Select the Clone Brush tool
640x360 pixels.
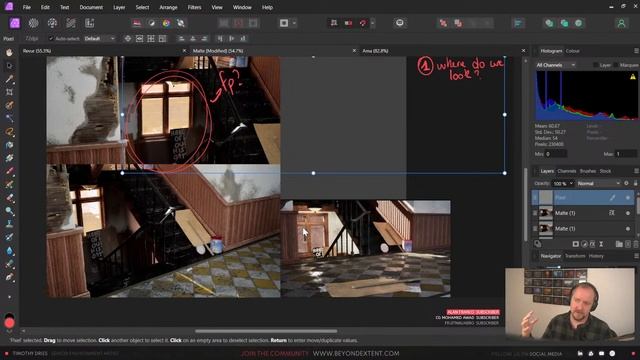pyautogui.click(x=9, y=224)
